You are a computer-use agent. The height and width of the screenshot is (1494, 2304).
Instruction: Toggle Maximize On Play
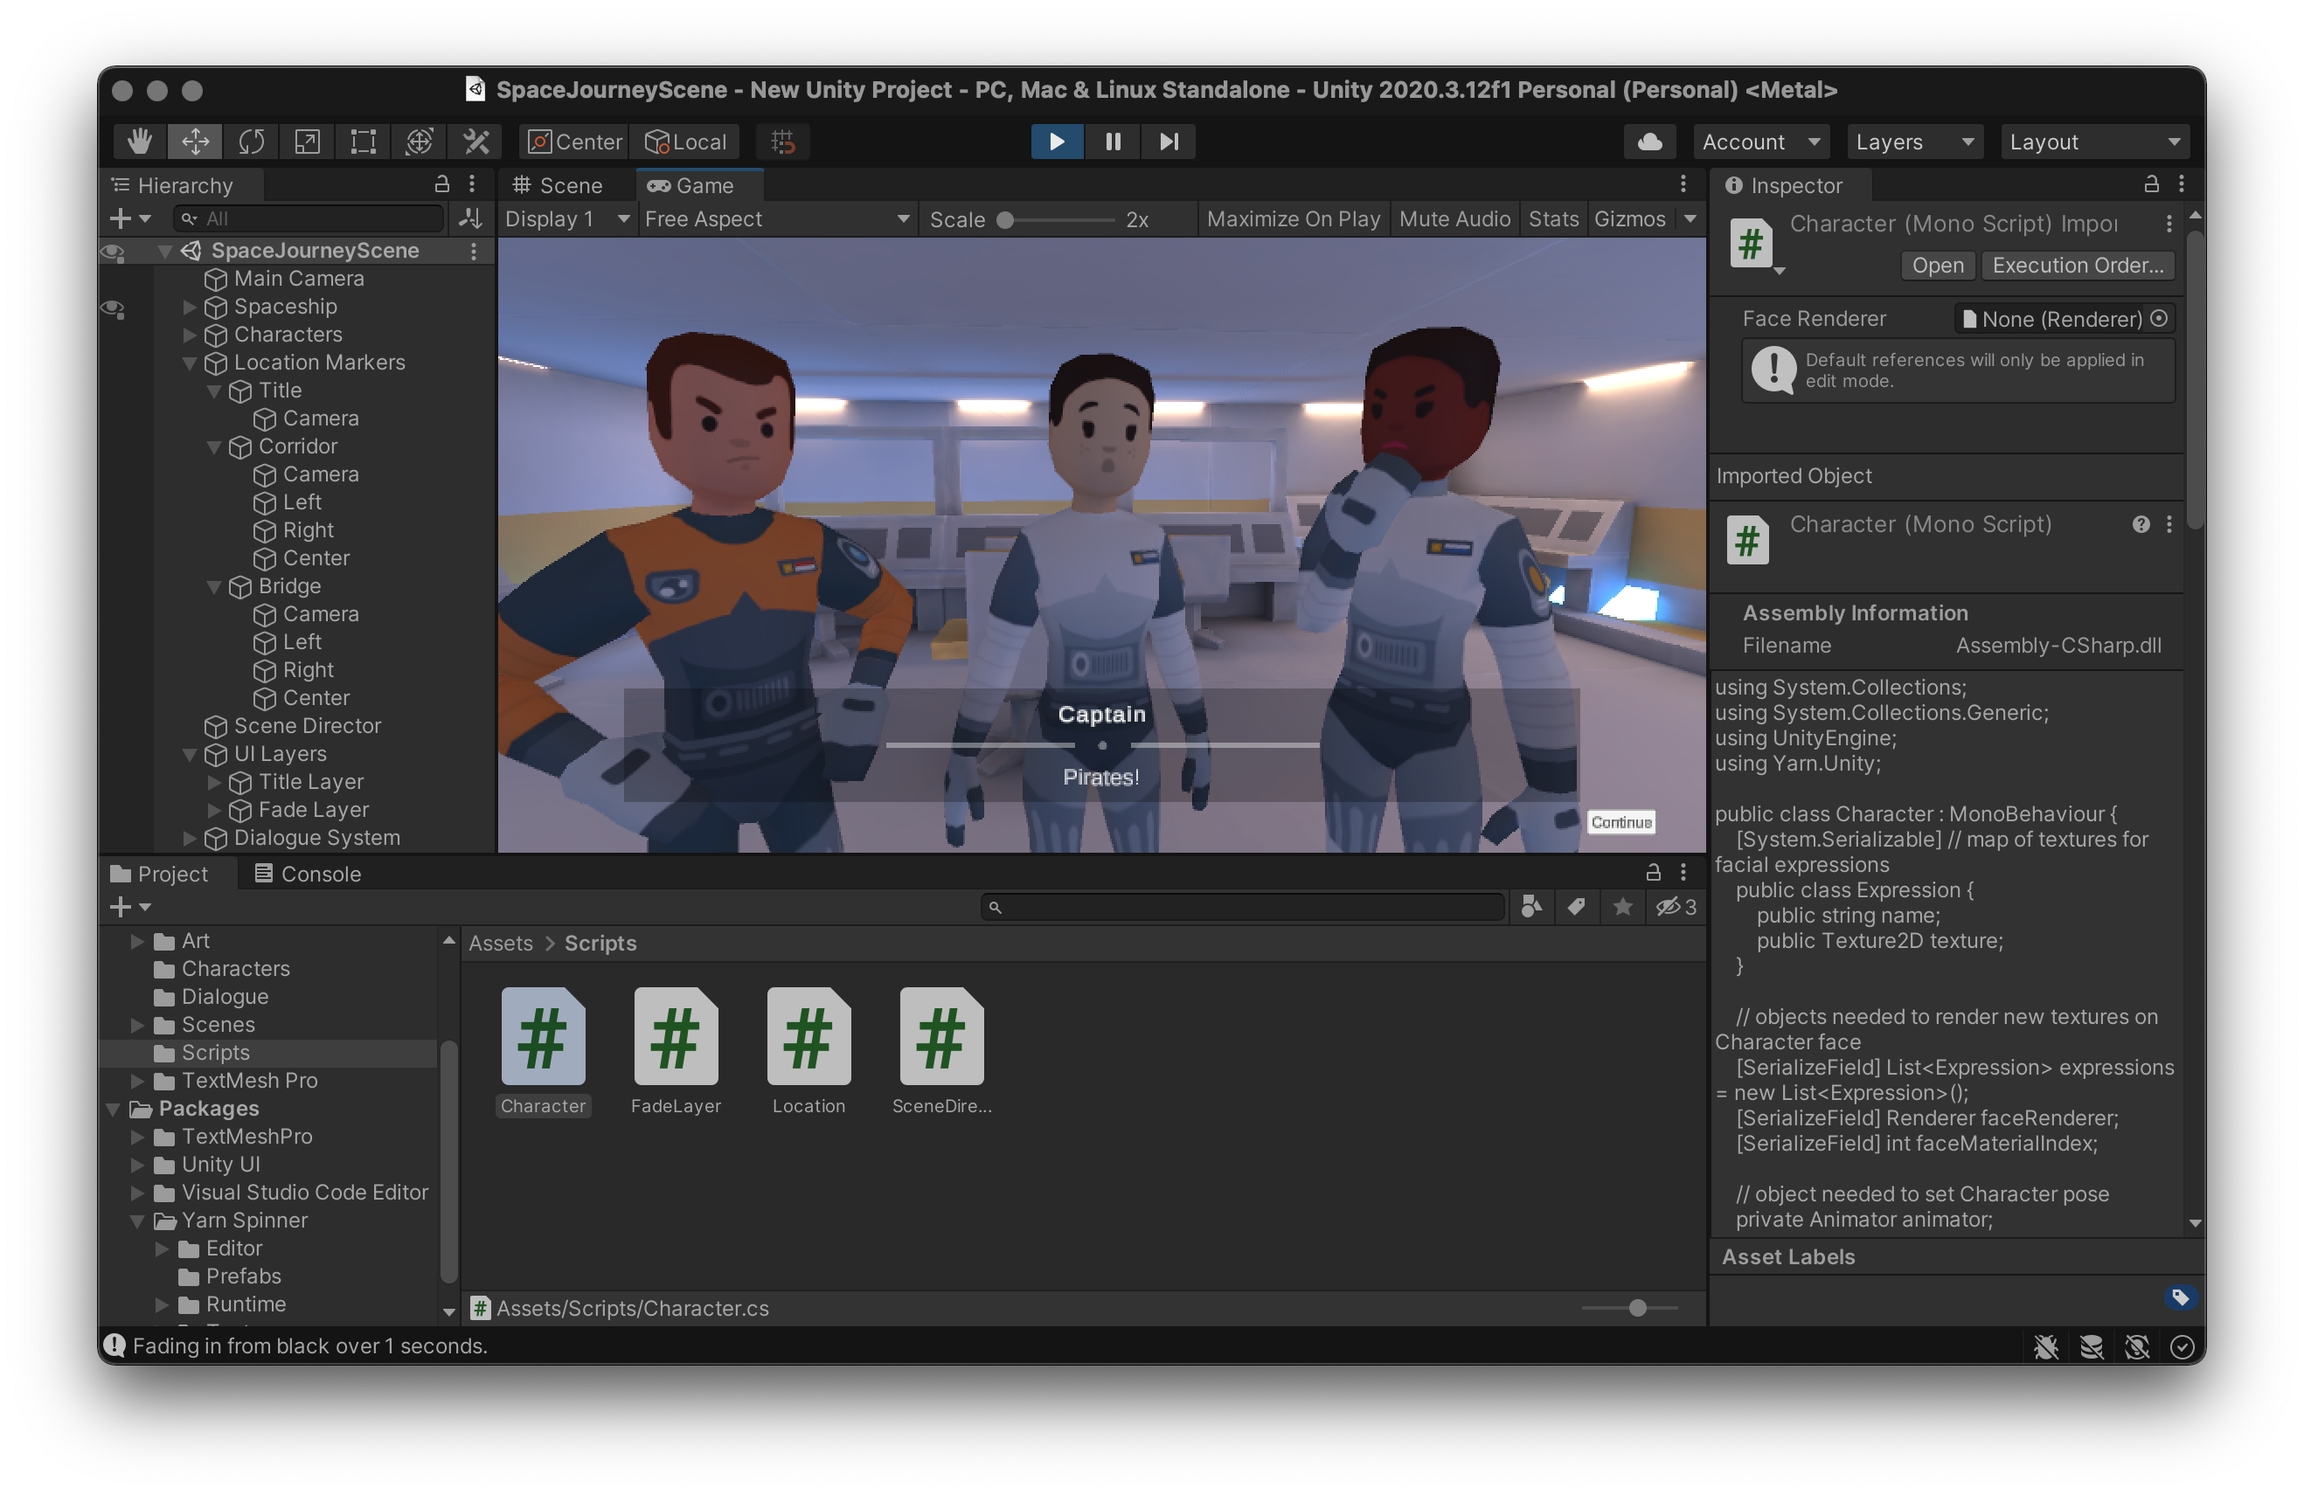1292,219
